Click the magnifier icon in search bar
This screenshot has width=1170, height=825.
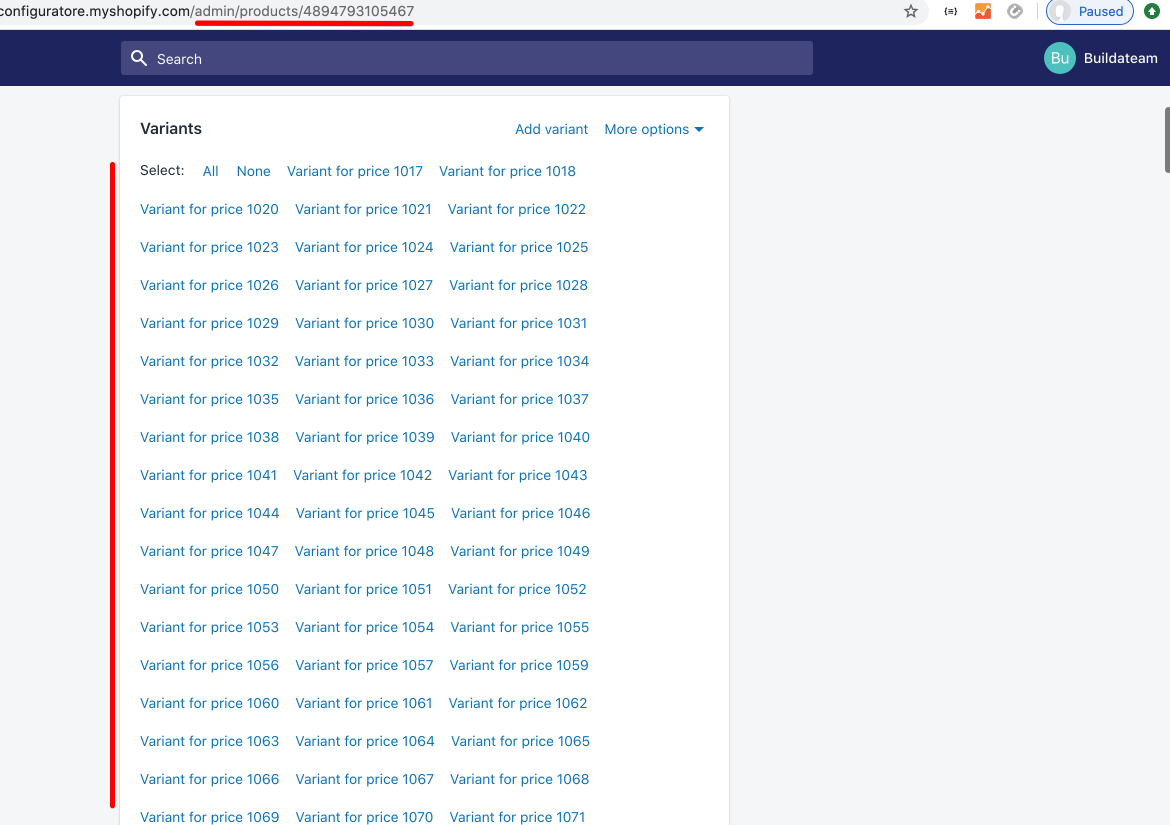(x=139, y=59)
